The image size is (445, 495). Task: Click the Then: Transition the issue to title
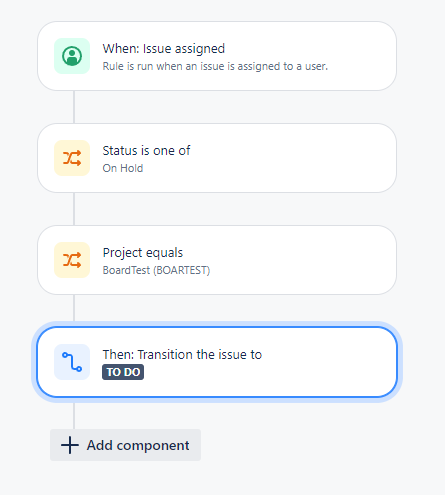point(182,355)
